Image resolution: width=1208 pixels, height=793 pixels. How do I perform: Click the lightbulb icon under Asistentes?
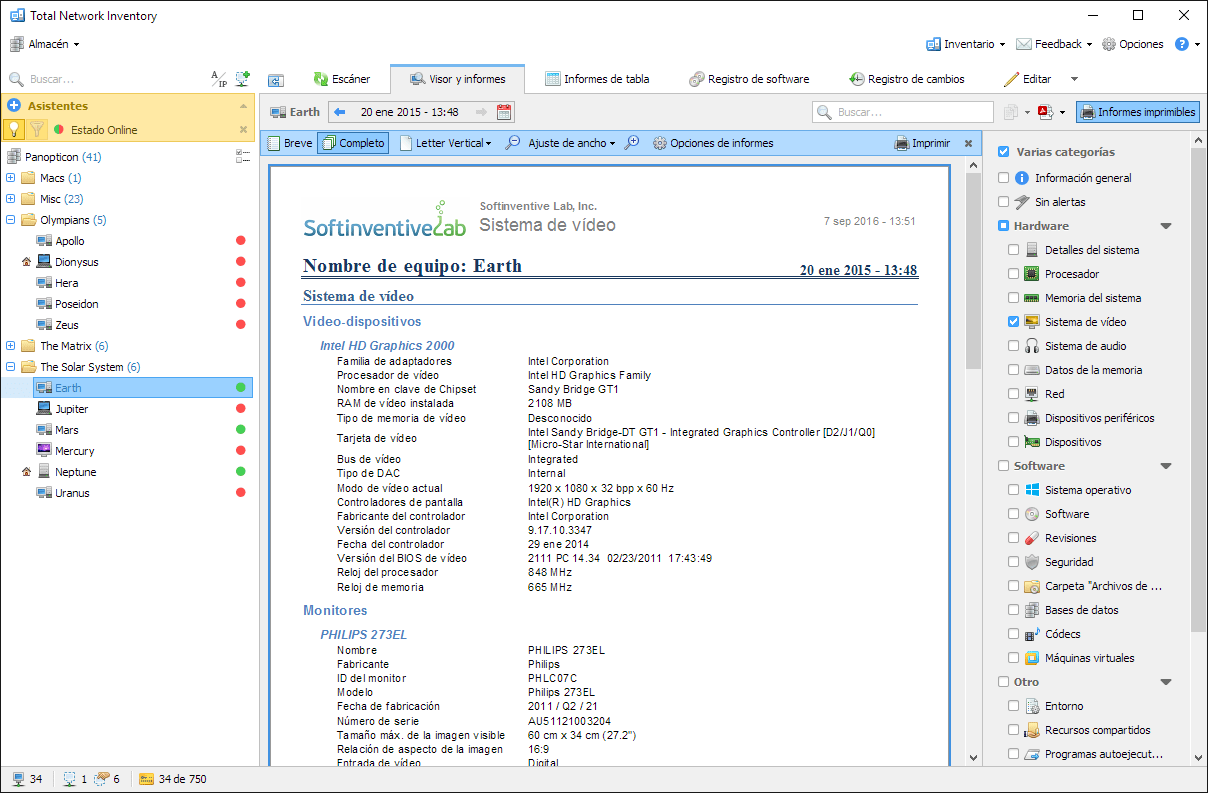(14, 129)
